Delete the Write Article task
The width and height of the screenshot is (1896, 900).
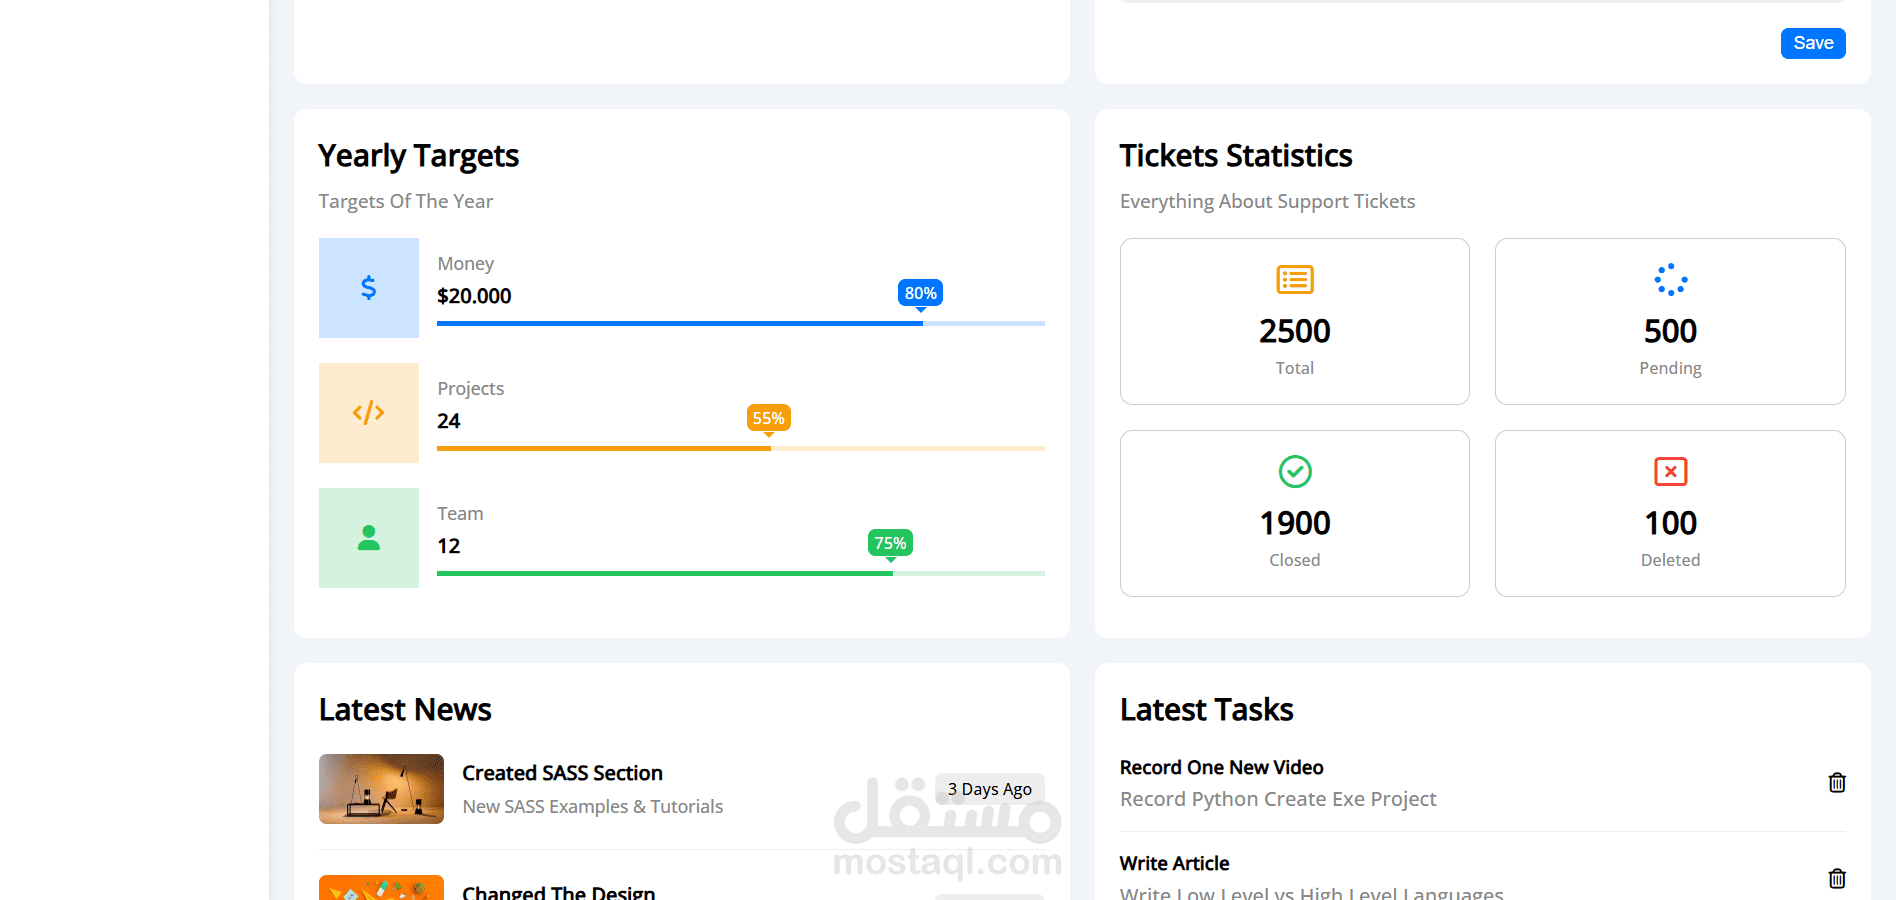coord(1836,878)
